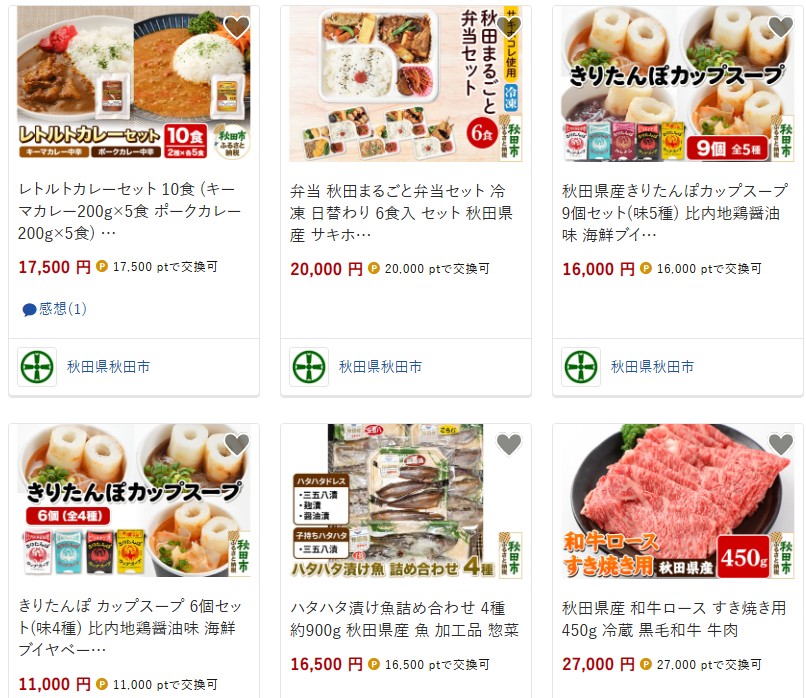The width and height of the screenshot is (806, 698).
Task: Open ハタハタ漬け魚詰め合わせ 4種 product title
Action: (405, 619)
